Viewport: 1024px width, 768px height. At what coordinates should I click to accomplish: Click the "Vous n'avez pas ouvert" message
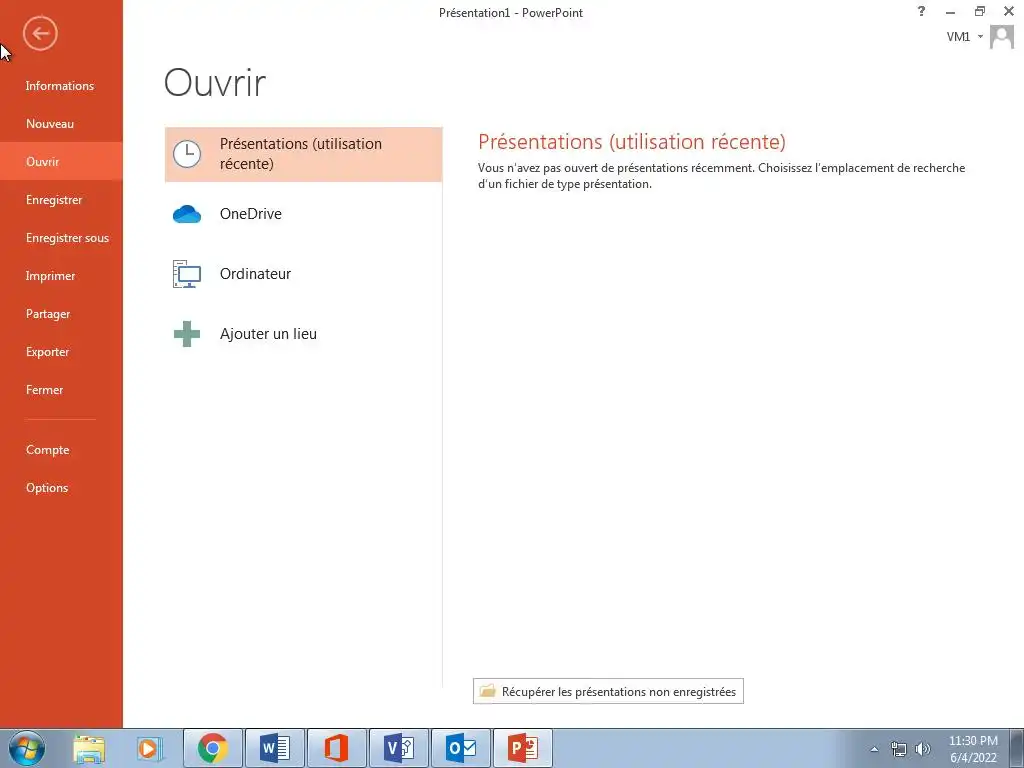coord(721,176)
